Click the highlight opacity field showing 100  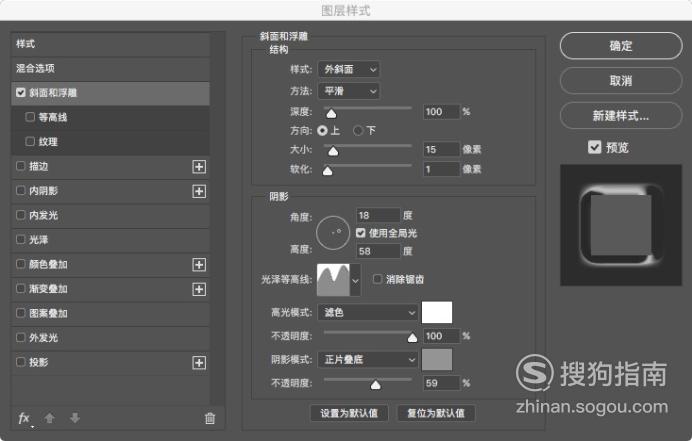coord(441,336)
